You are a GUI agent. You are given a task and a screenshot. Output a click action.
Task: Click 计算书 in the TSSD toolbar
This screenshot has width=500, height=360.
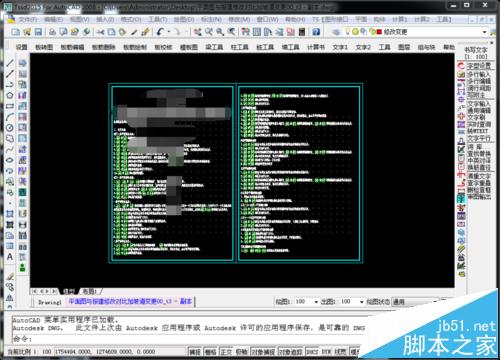pos(316,47)
